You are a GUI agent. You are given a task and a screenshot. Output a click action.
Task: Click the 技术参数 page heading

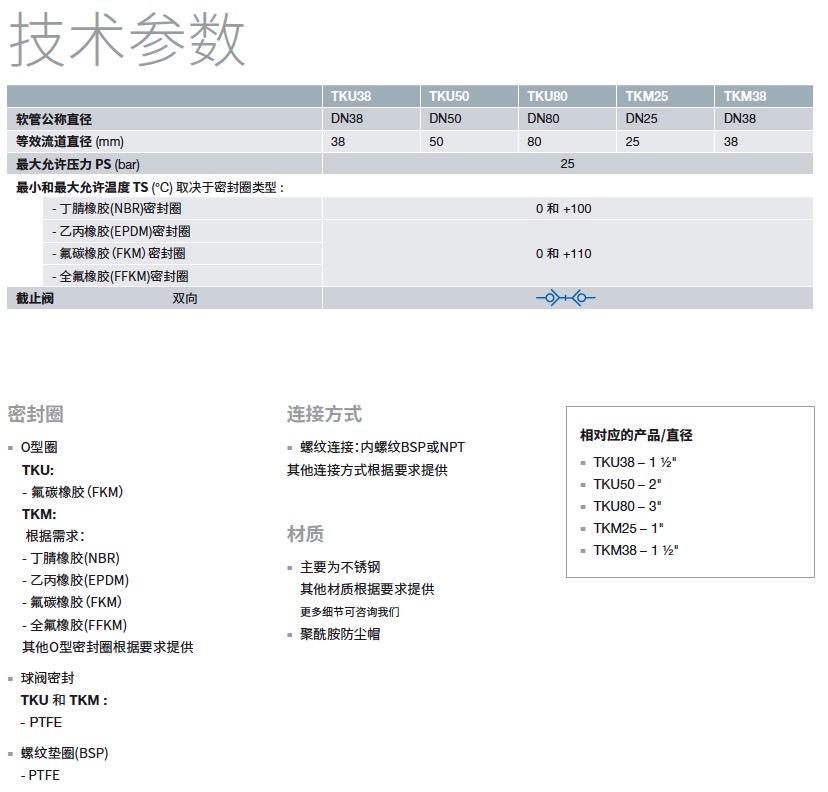click(x=127, y=40)
